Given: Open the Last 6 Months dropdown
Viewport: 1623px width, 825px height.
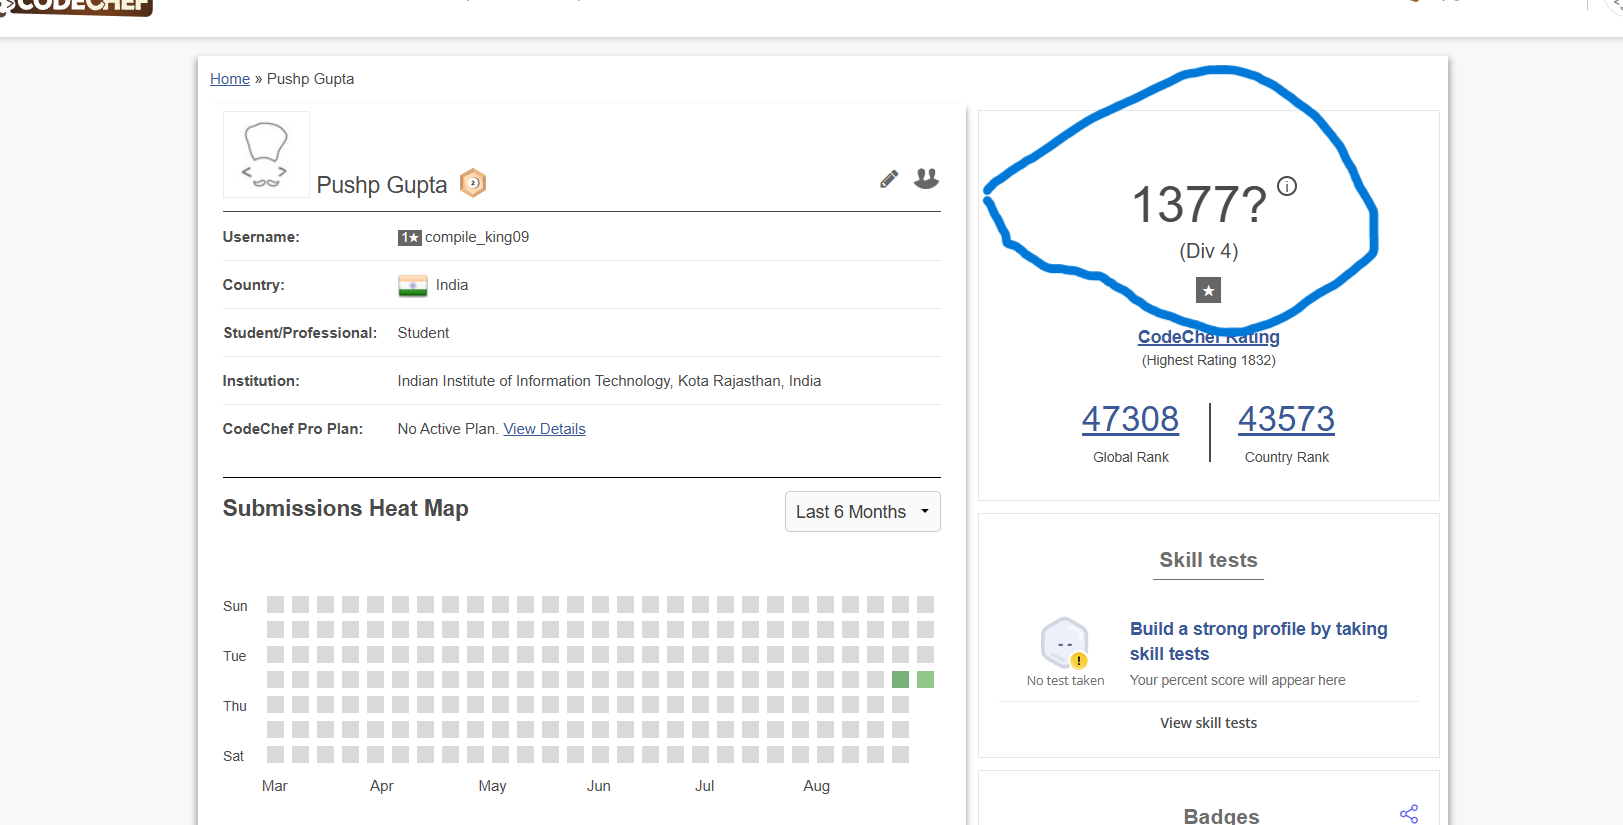Looking at the screenshot, I should tap(862, 512).
